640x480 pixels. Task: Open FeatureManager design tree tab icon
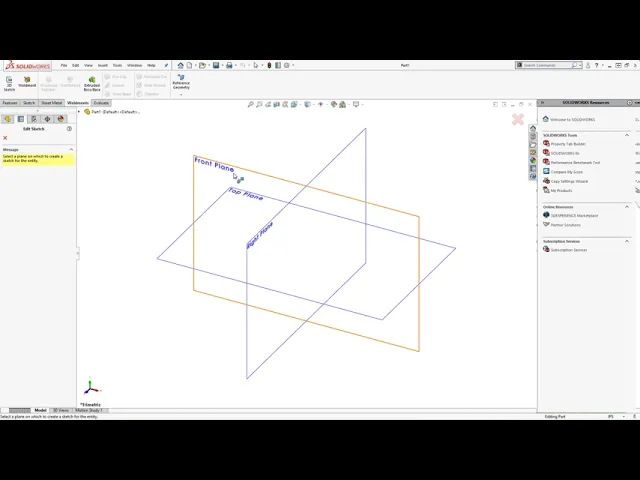coord(7,119)
